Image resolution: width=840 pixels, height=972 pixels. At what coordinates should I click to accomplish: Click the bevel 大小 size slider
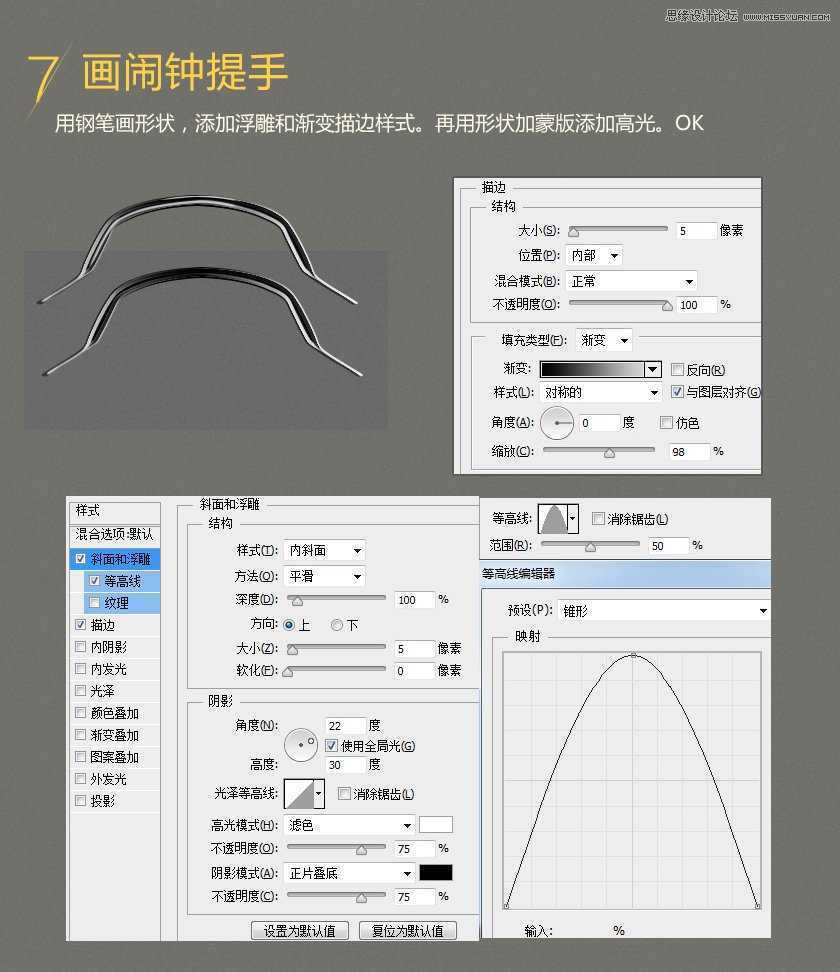click(337, 648)
